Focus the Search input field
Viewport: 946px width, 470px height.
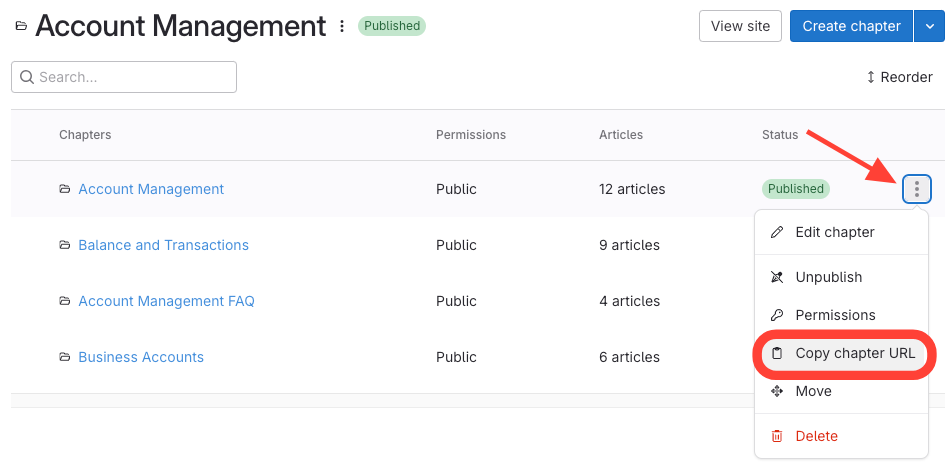tap(130, 77)
